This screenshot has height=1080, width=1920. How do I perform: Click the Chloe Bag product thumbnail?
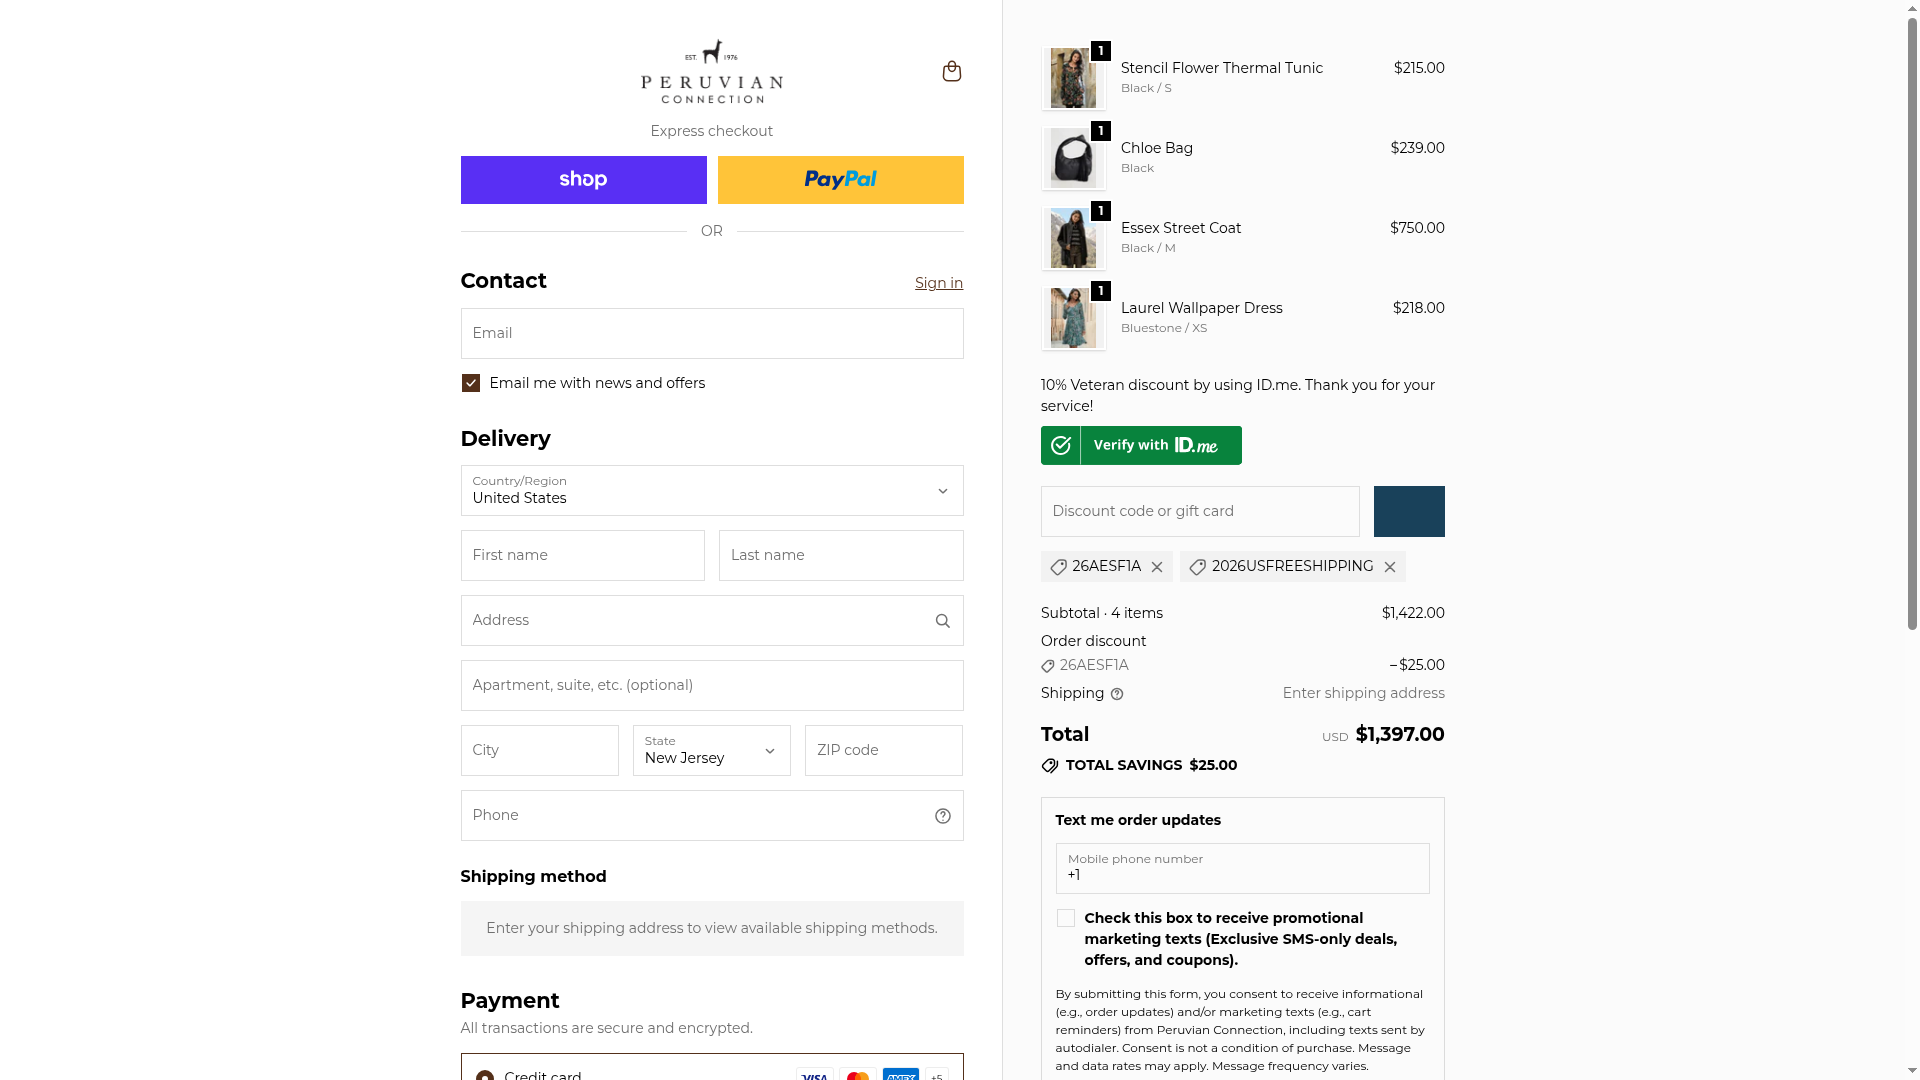click(1073, 158)
